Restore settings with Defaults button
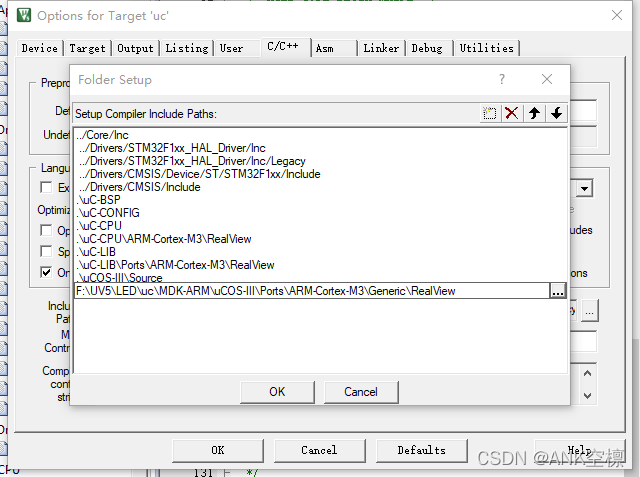 tap(422, 450)
